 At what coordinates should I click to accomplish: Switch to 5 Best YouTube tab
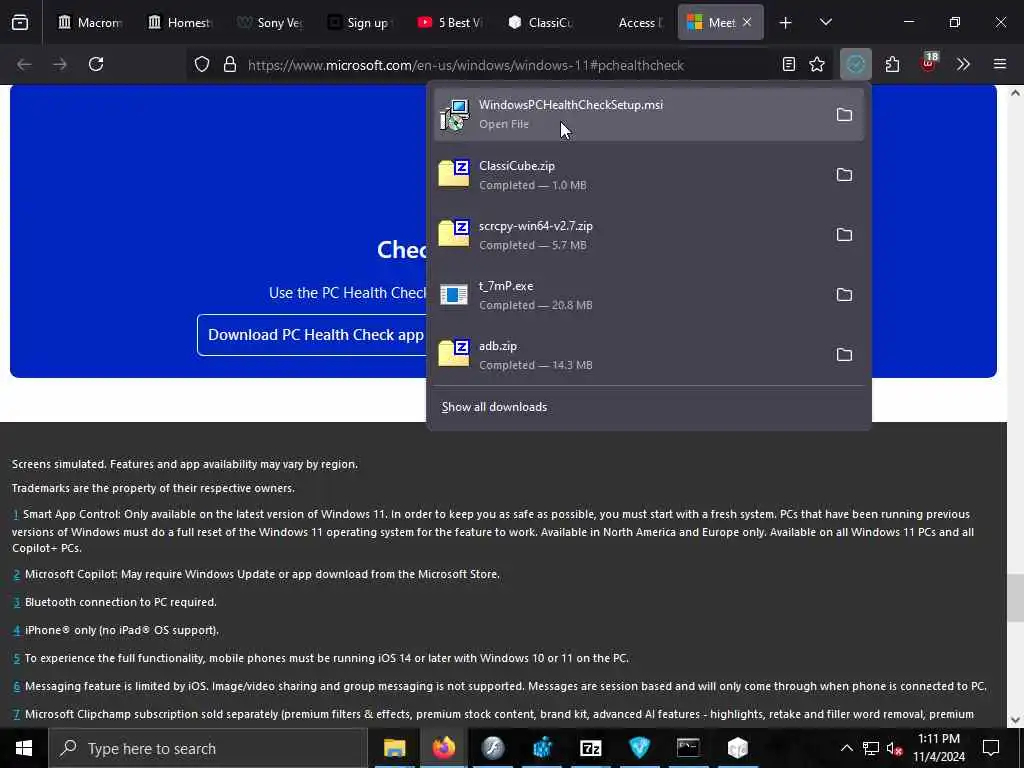point(450,22)
